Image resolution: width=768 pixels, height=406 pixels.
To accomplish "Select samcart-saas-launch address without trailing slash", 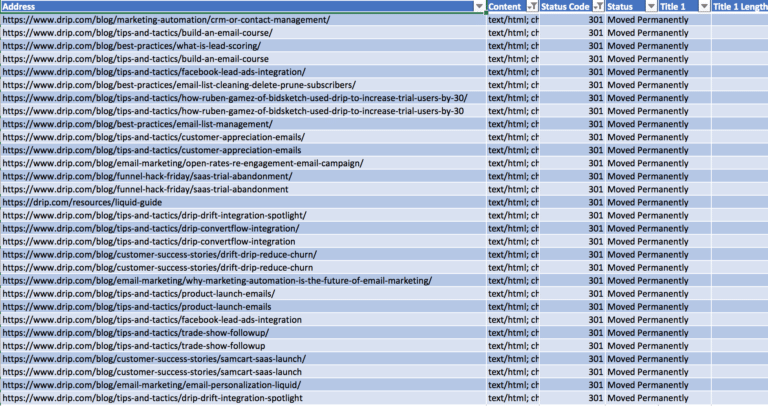I will (243, 372).
